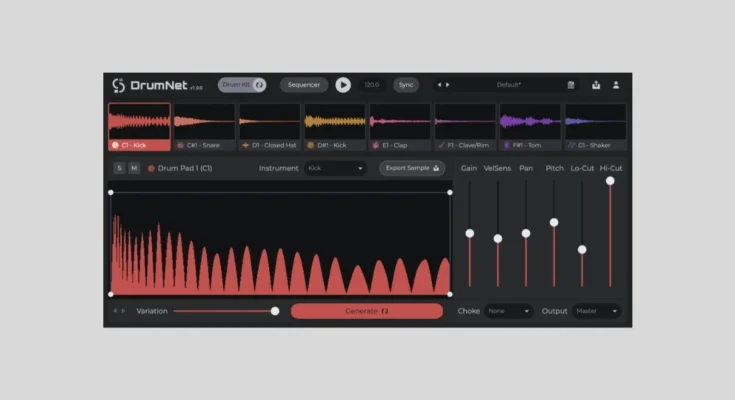Expand the Choke dropdown
735x400 pixels.
[509, 311]
